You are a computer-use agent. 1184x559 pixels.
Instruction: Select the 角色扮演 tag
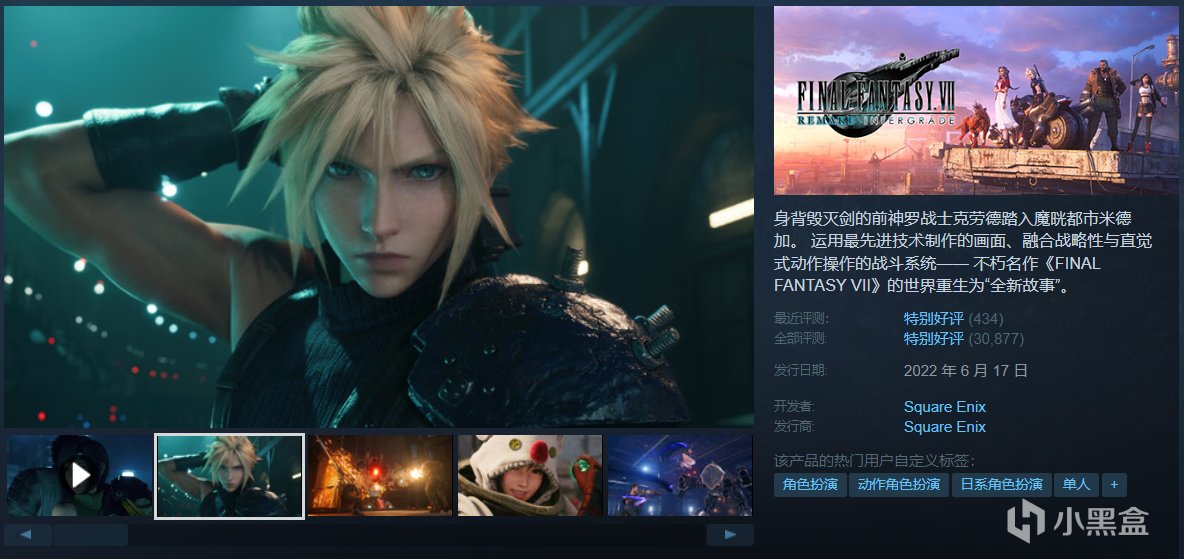810,485
